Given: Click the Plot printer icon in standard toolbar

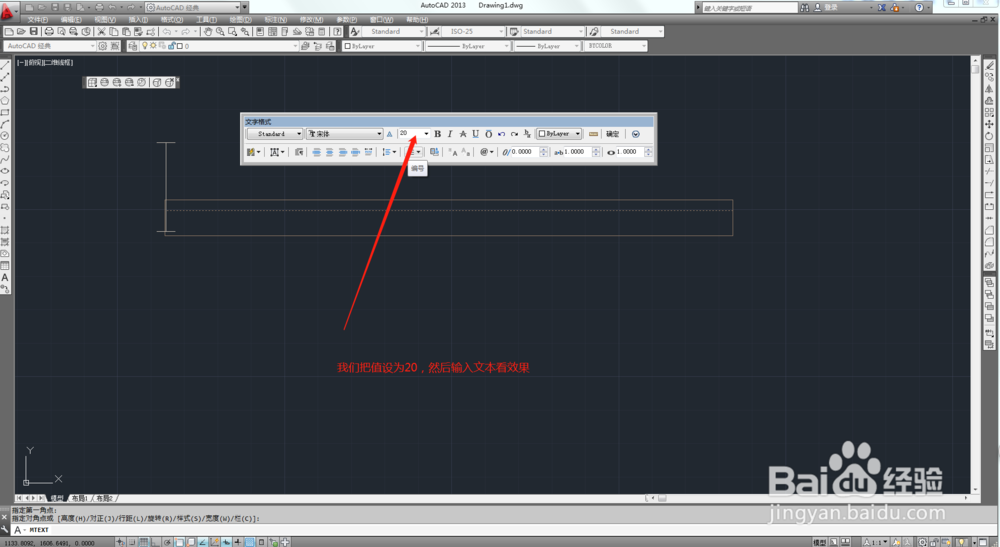Looking at the screenshot, I should click(49, 31).
